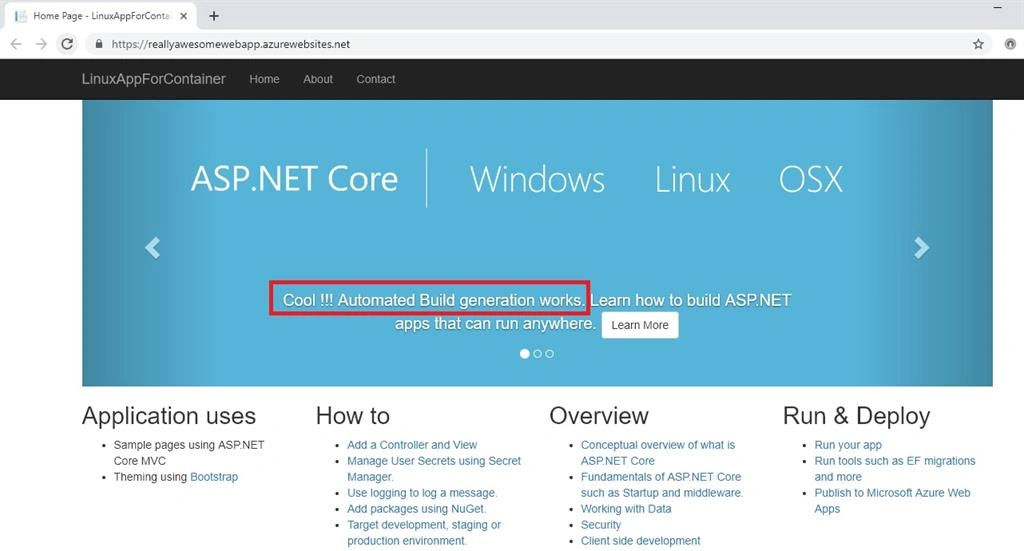Open Working with Data link
Viewport: 1024px width, 551px height.
click(626, 509)
